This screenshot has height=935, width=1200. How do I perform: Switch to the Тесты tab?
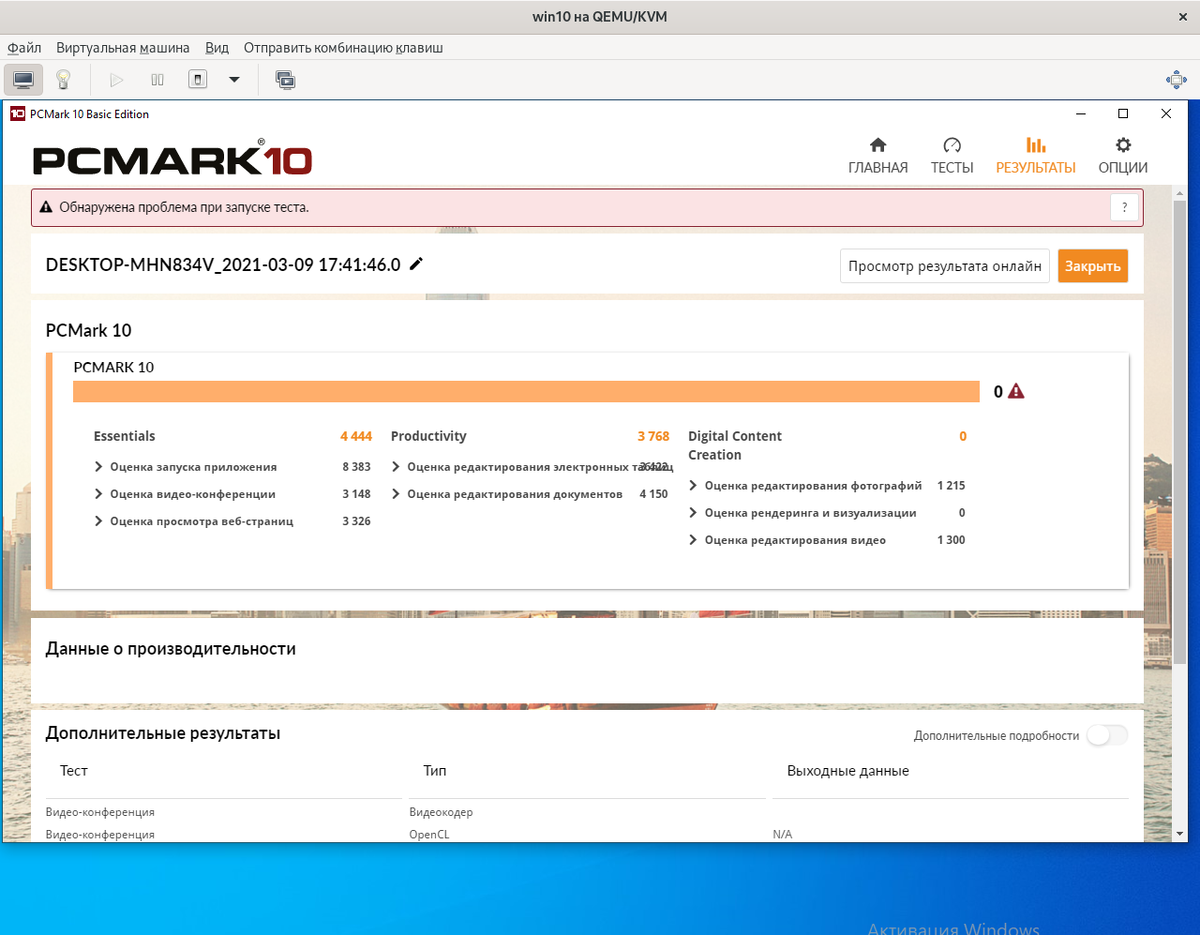(x=952, y=156)
